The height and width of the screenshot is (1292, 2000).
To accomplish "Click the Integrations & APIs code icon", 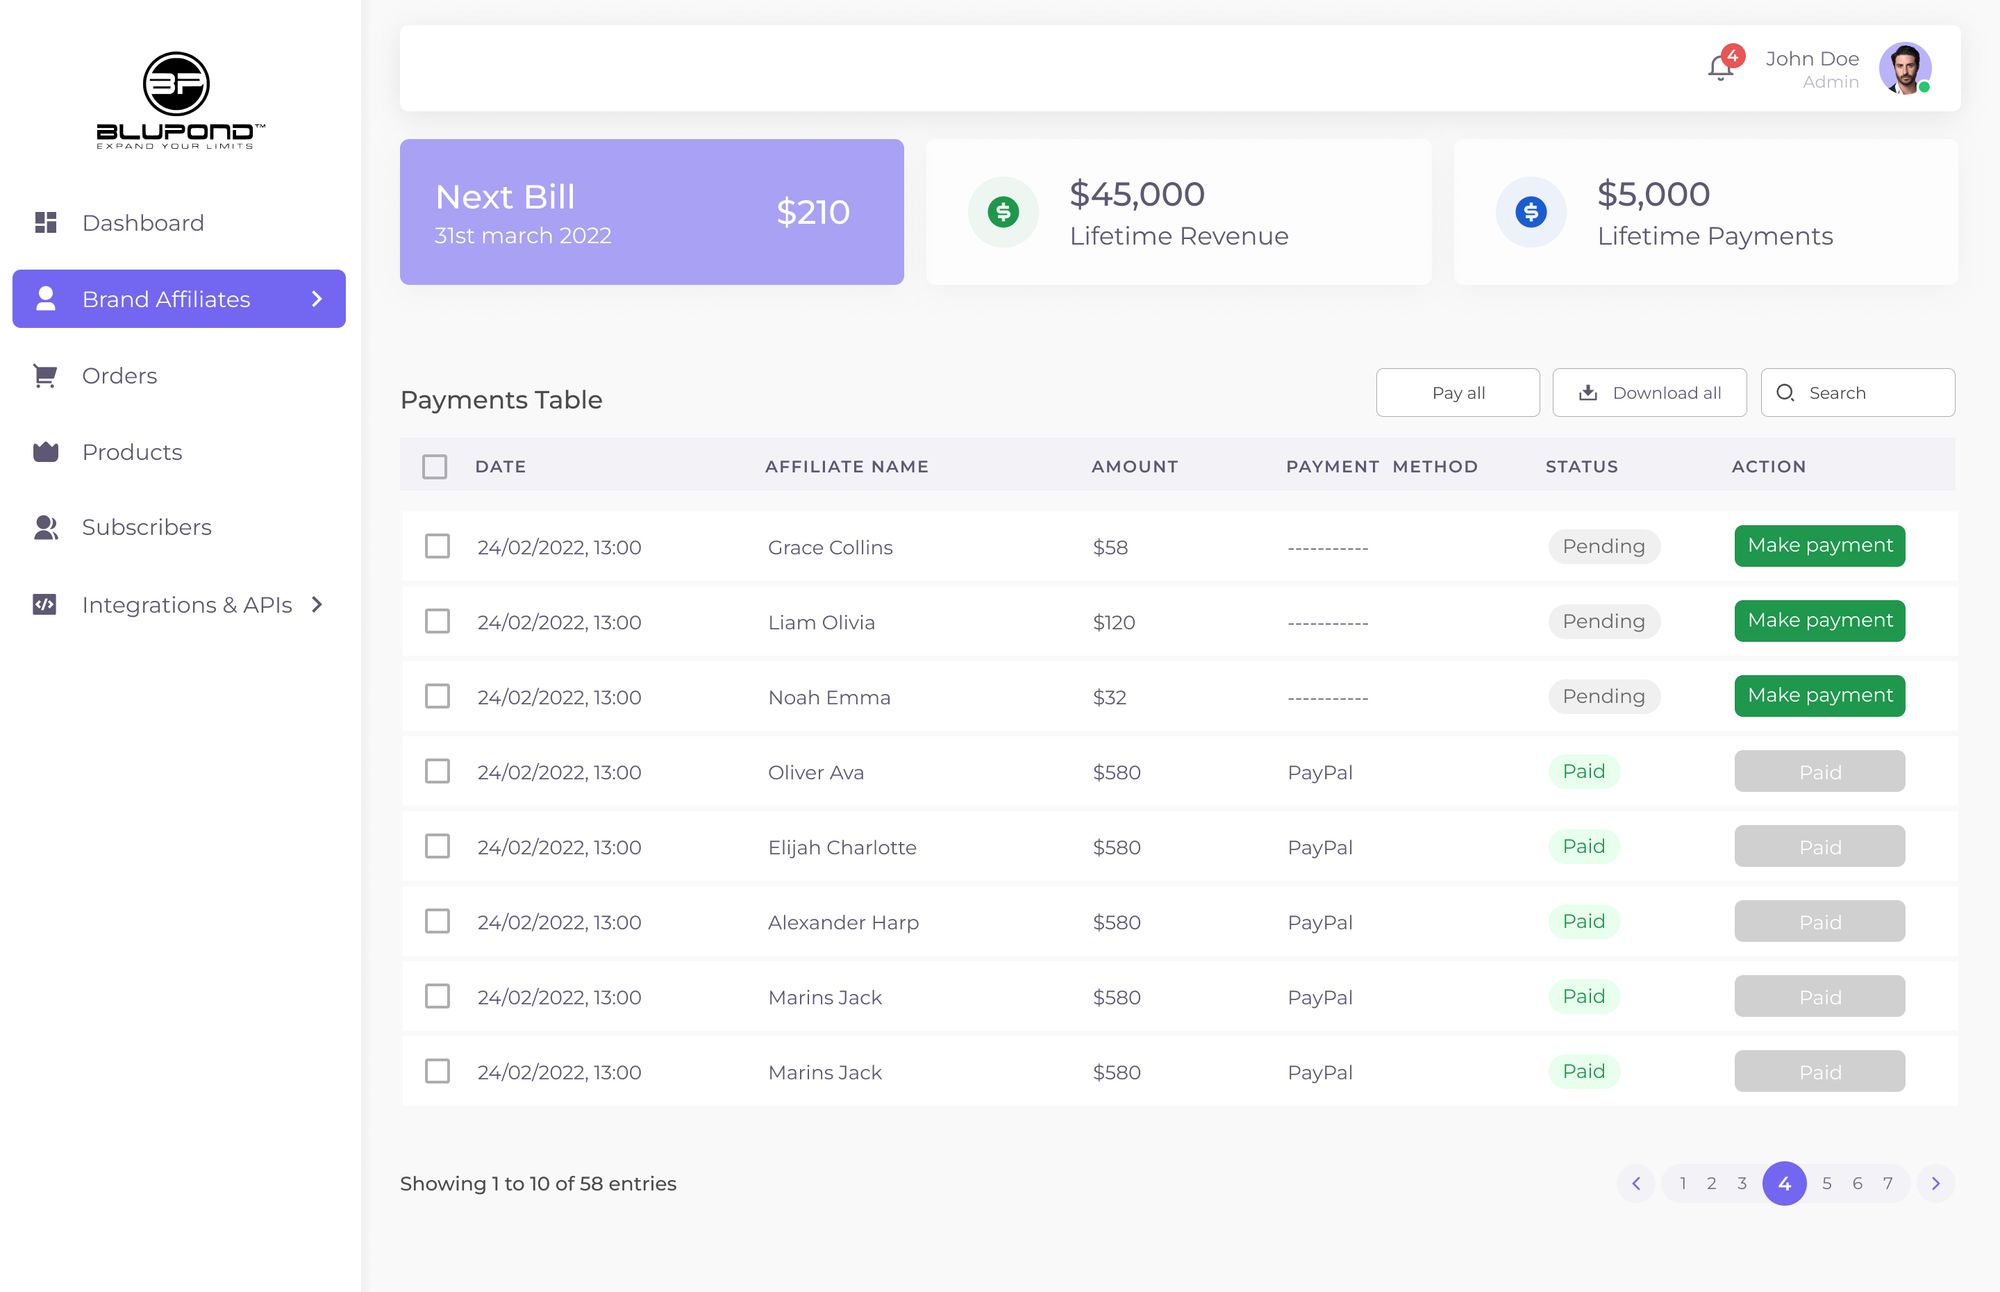I will pyautogui.click(x=45, y=604).
